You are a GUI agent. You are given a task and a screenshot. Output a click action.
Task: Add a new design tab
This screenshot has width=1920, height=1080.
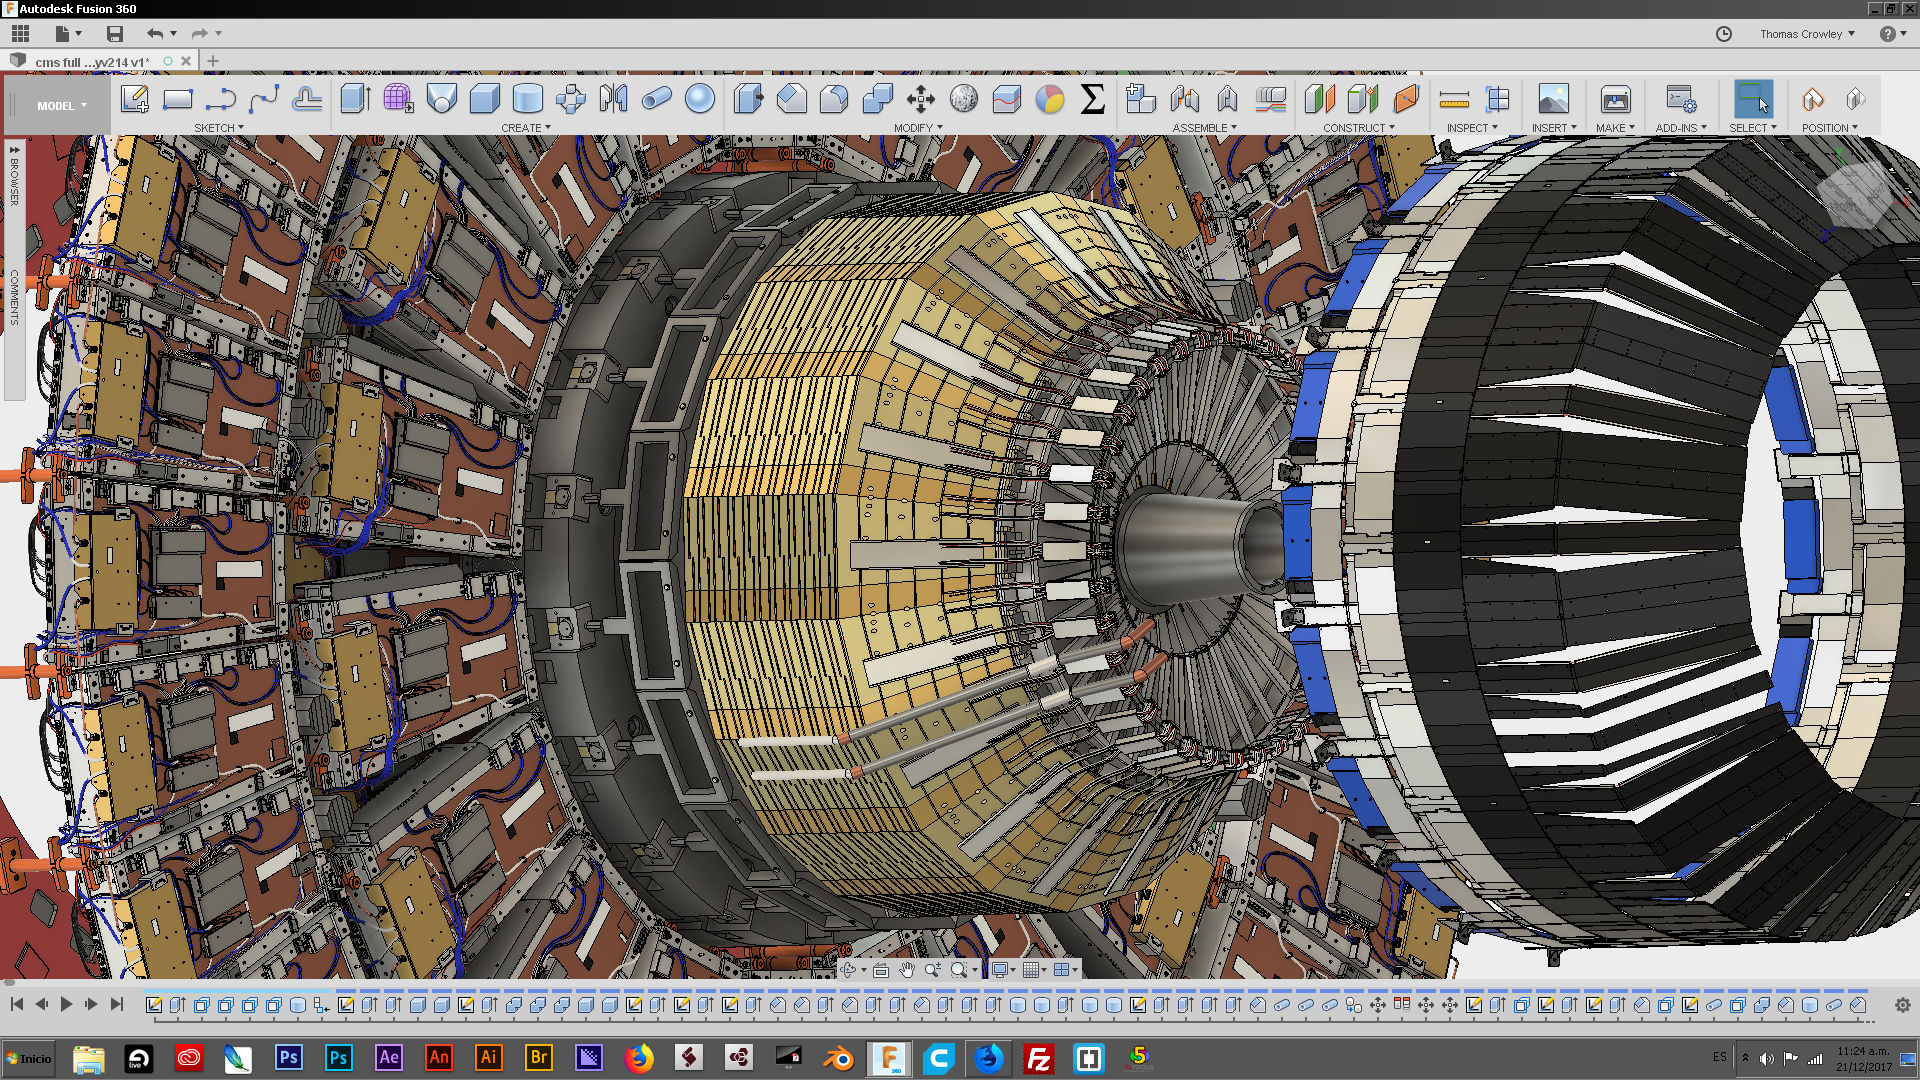pyautogui.click(x=212, y=61)
